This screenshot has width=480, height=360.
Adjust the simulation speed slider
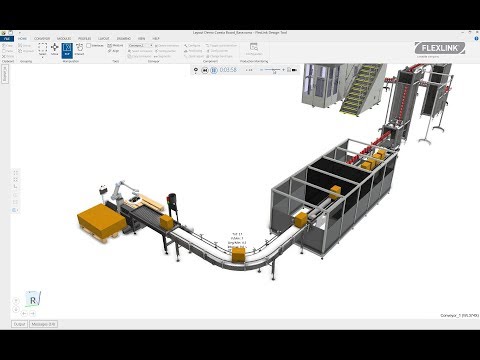pyautogui.click(x=272, y=70)
